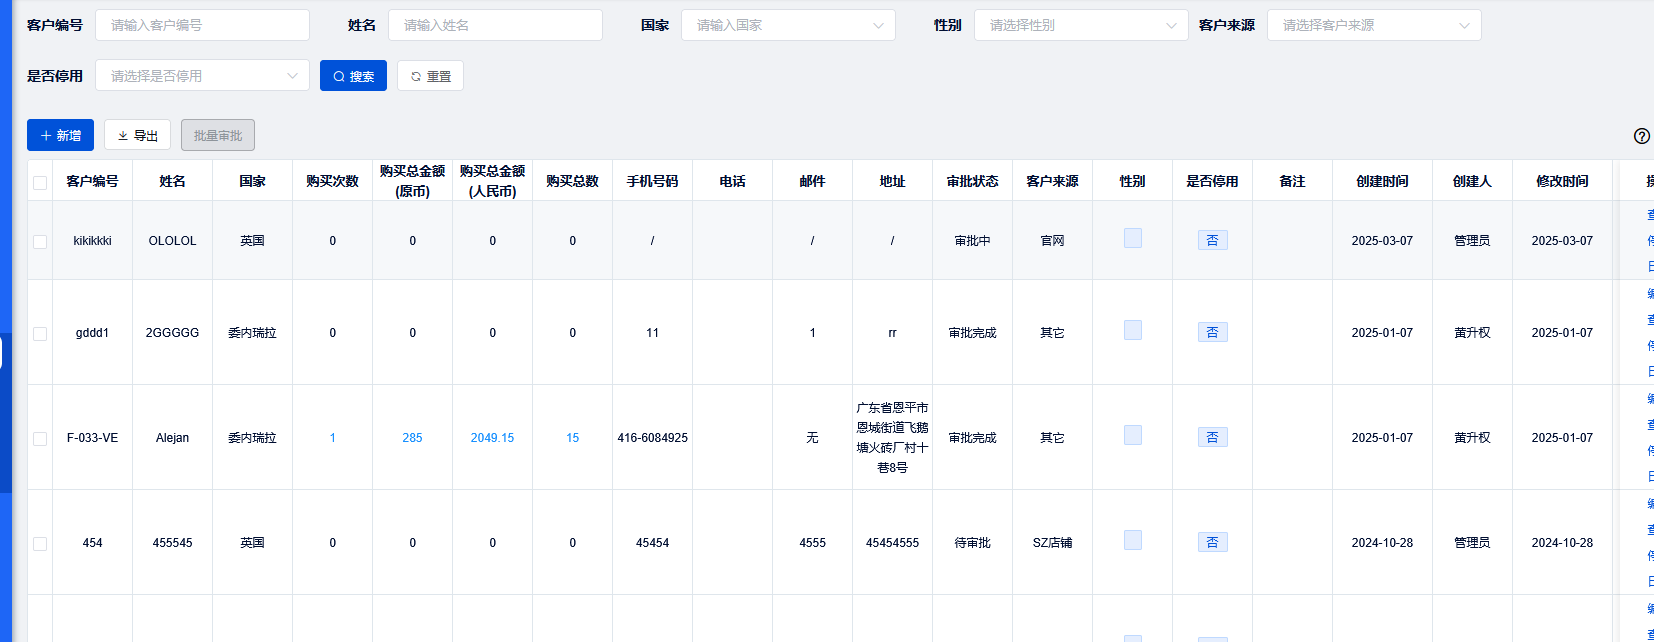This screenshot has width=1654, height=642.
Task: Expand the 是否停用 disabled status dropdown
Action: [202, 76]
